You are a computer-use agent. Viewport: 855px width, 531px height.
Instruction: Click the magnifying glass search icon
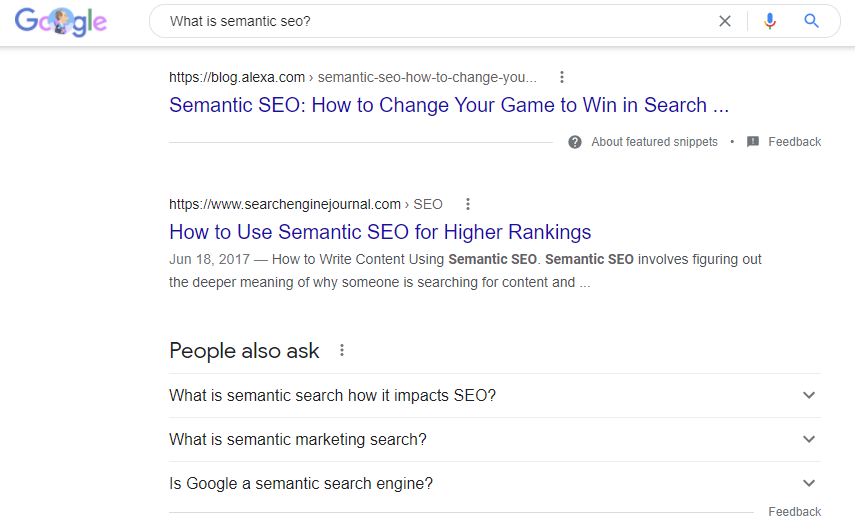(811, 21)
